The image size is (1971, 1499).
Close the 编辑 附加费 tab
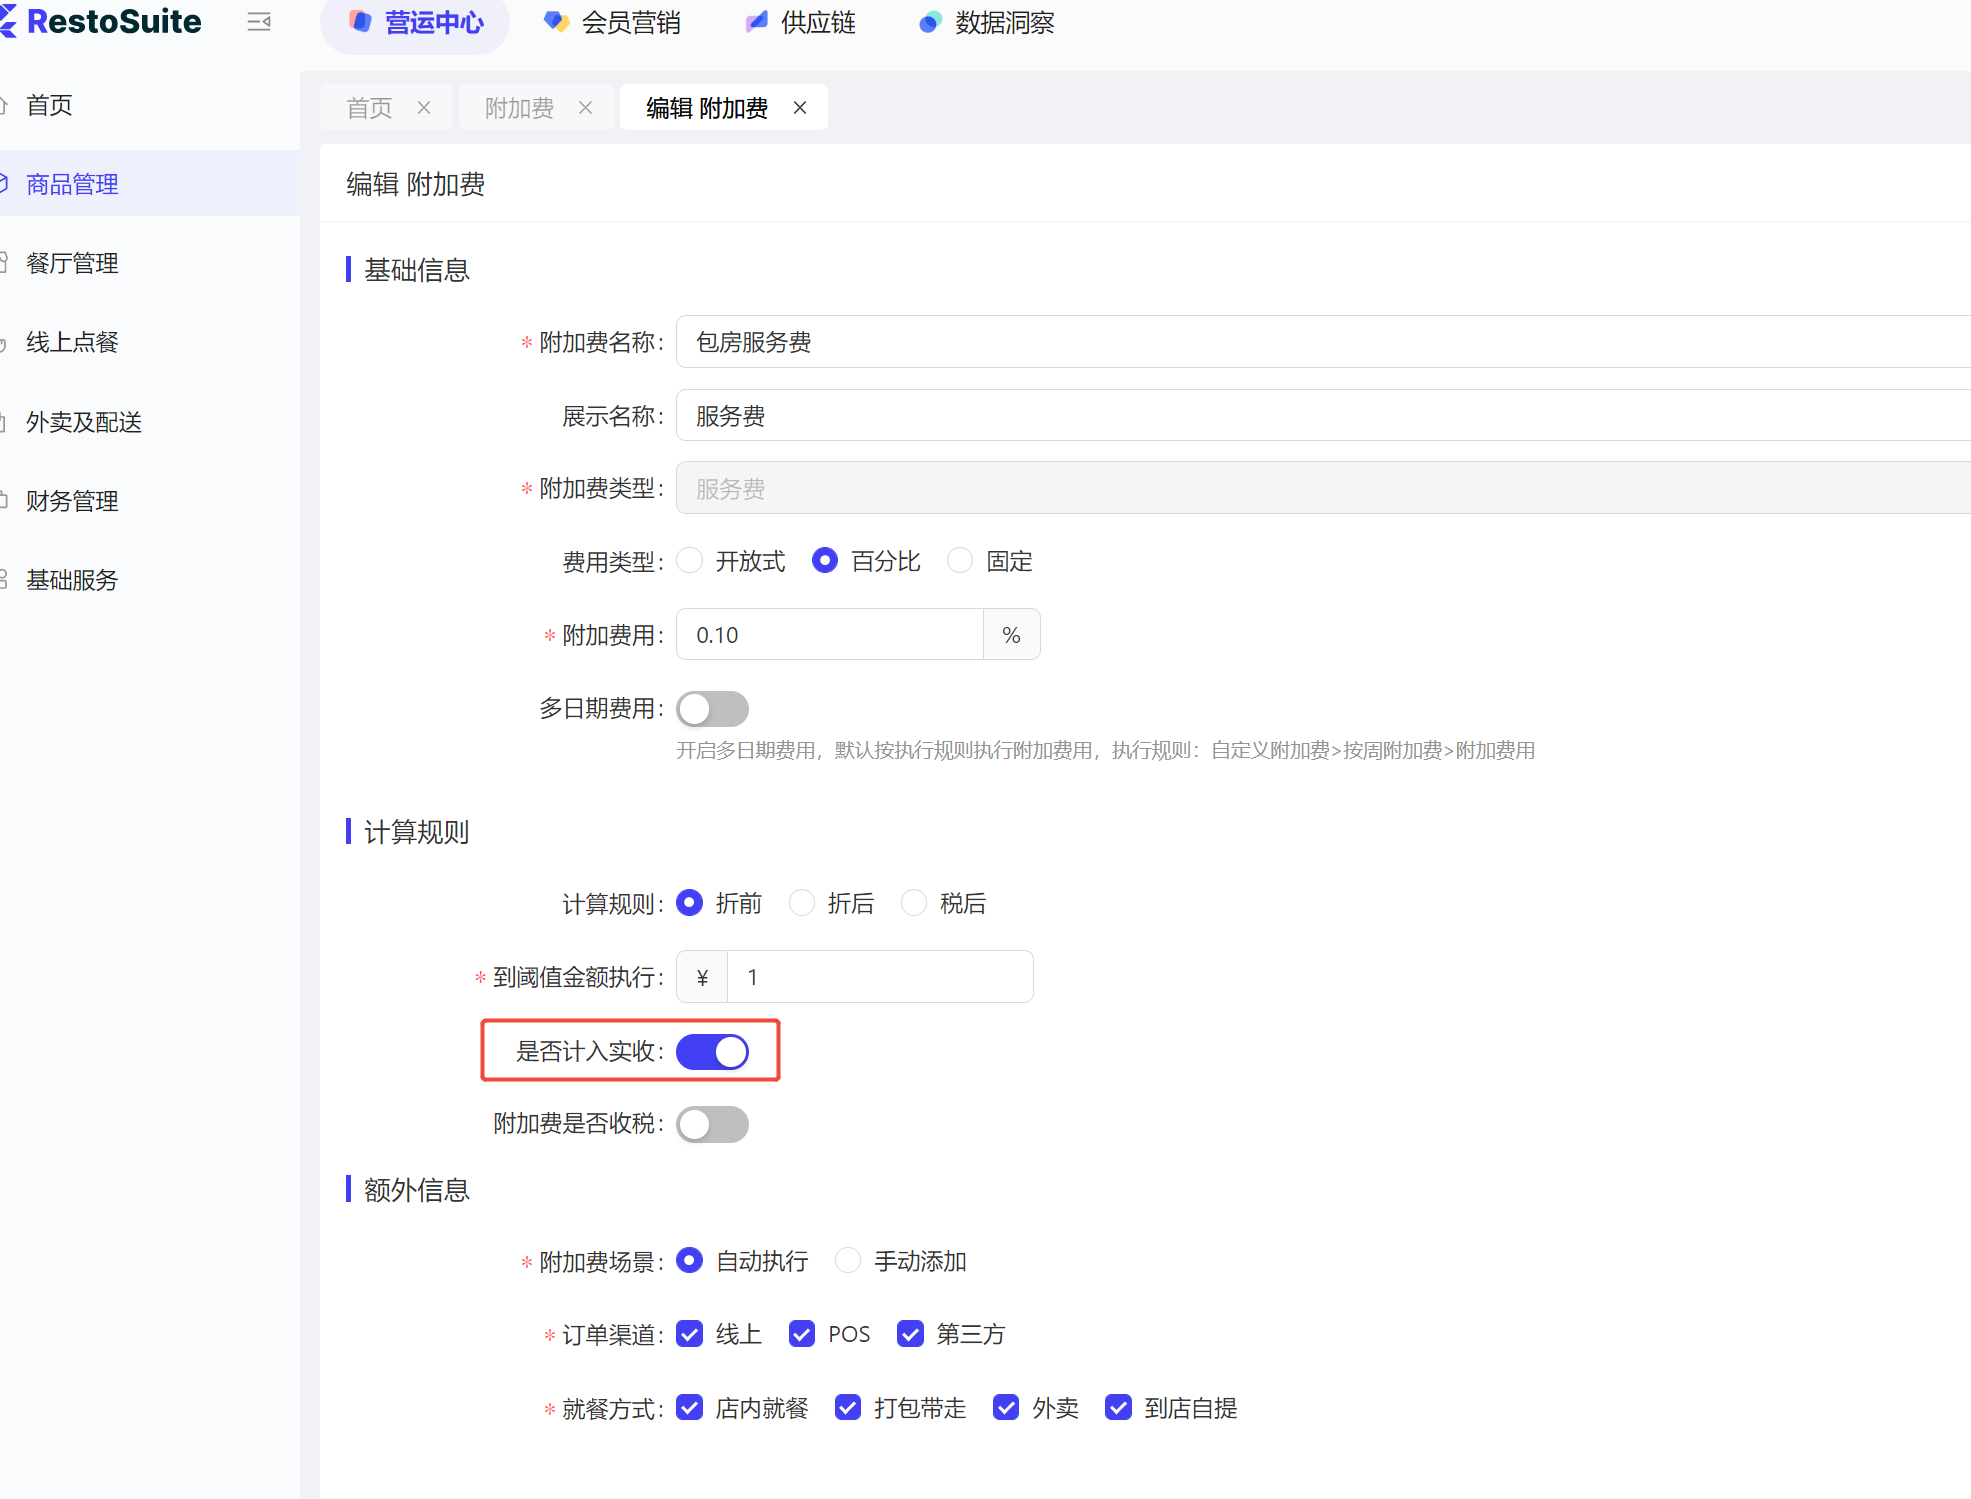(x=800, y=108)
